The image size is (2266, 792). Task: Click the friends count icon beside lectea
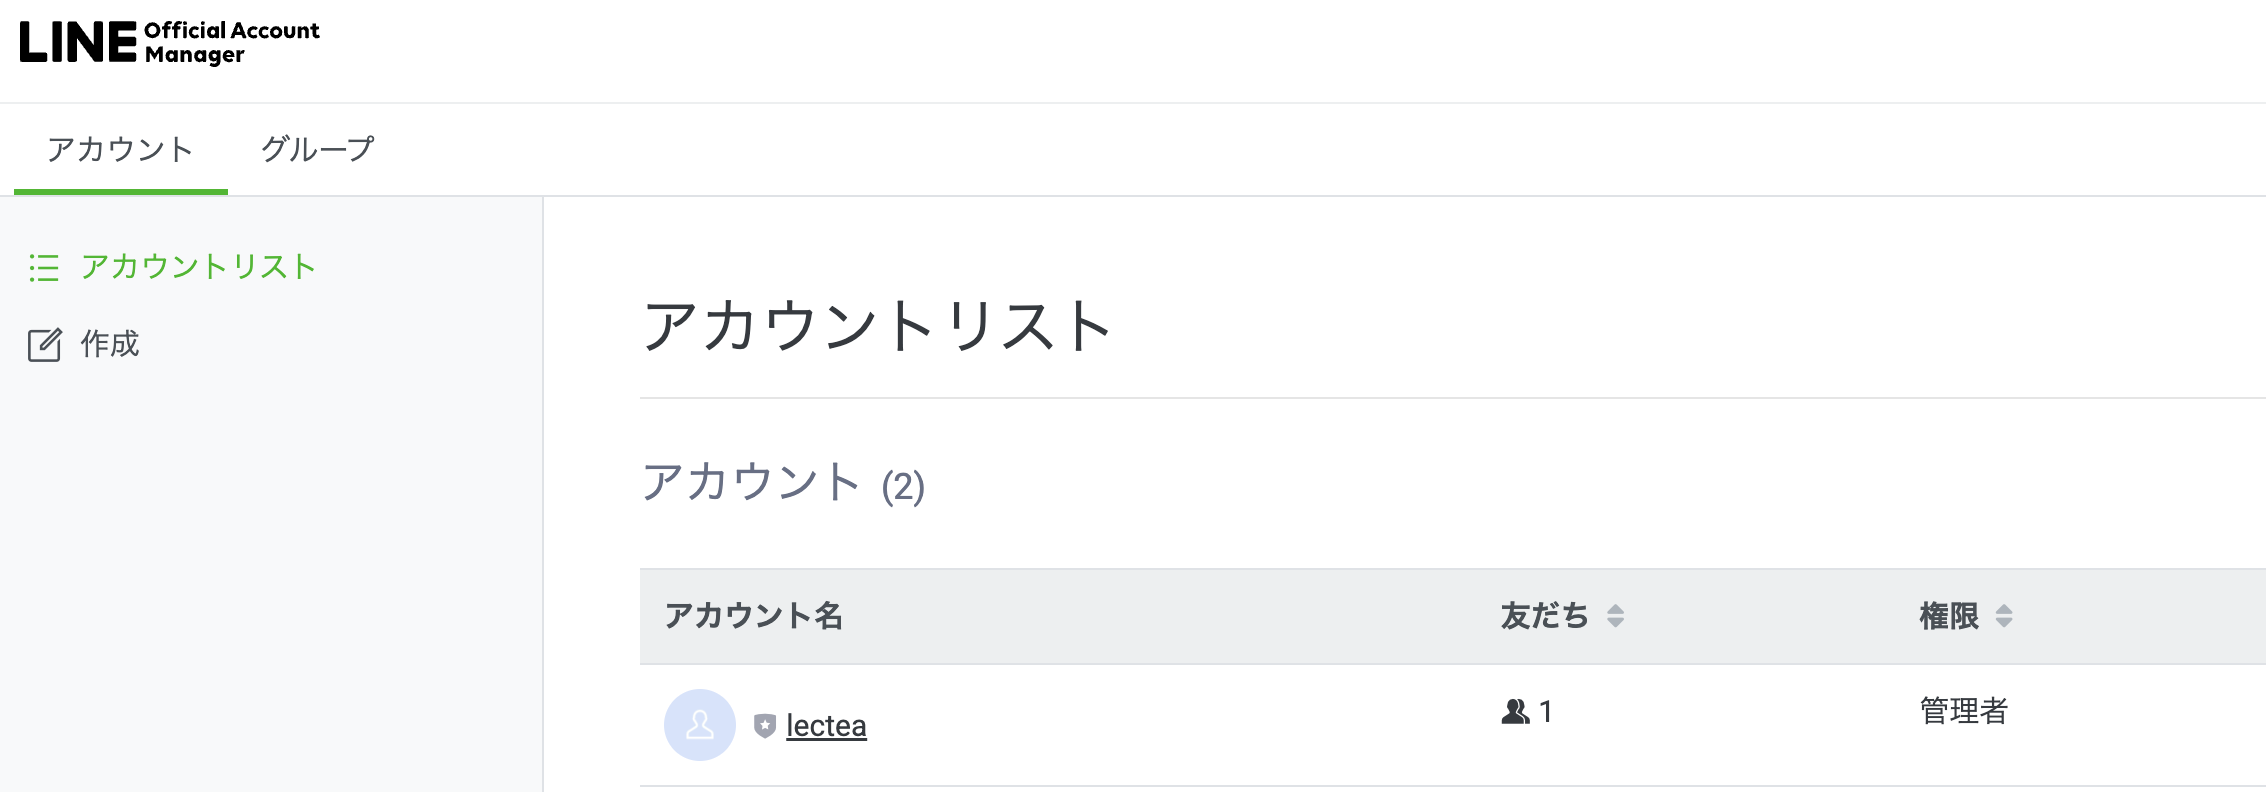pos(1513,710)
